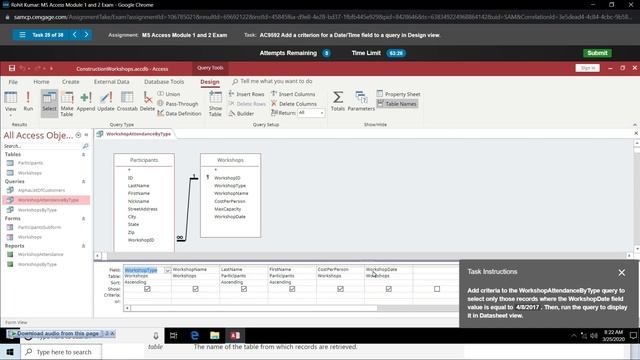
Task: Select the Data Definition query option
Action: [x=180, y=113]
